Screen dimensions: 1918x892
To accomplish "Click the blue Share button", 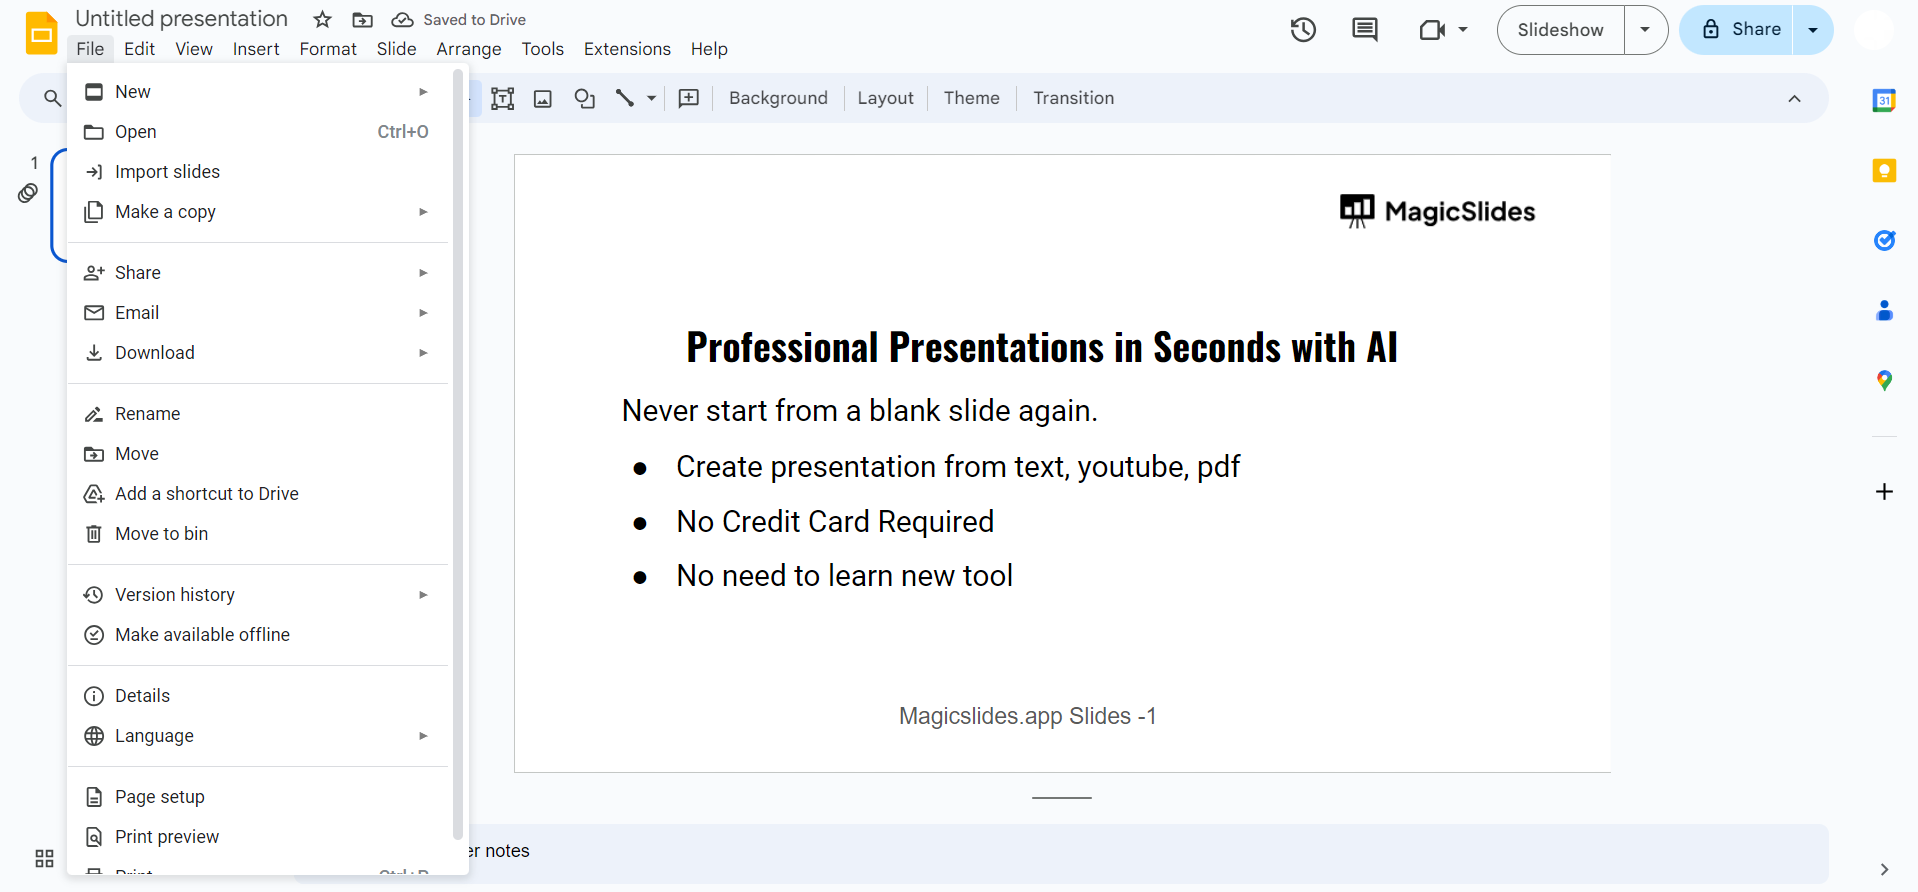I will 1737,30.
